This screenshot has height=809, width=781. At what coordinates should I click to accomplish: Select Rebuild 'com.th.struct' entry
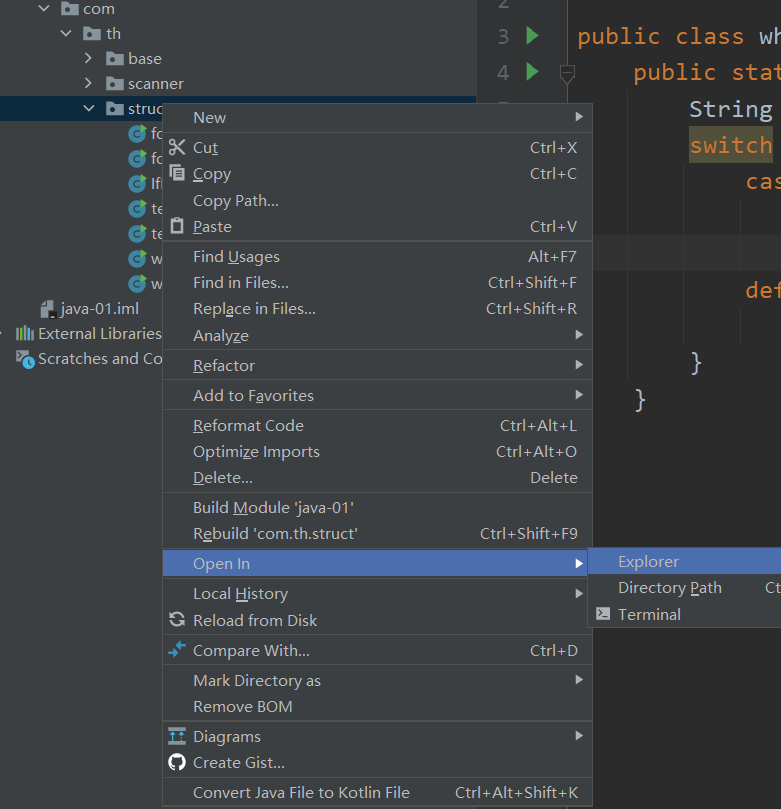pyautogui.click(x=377, y=533)
